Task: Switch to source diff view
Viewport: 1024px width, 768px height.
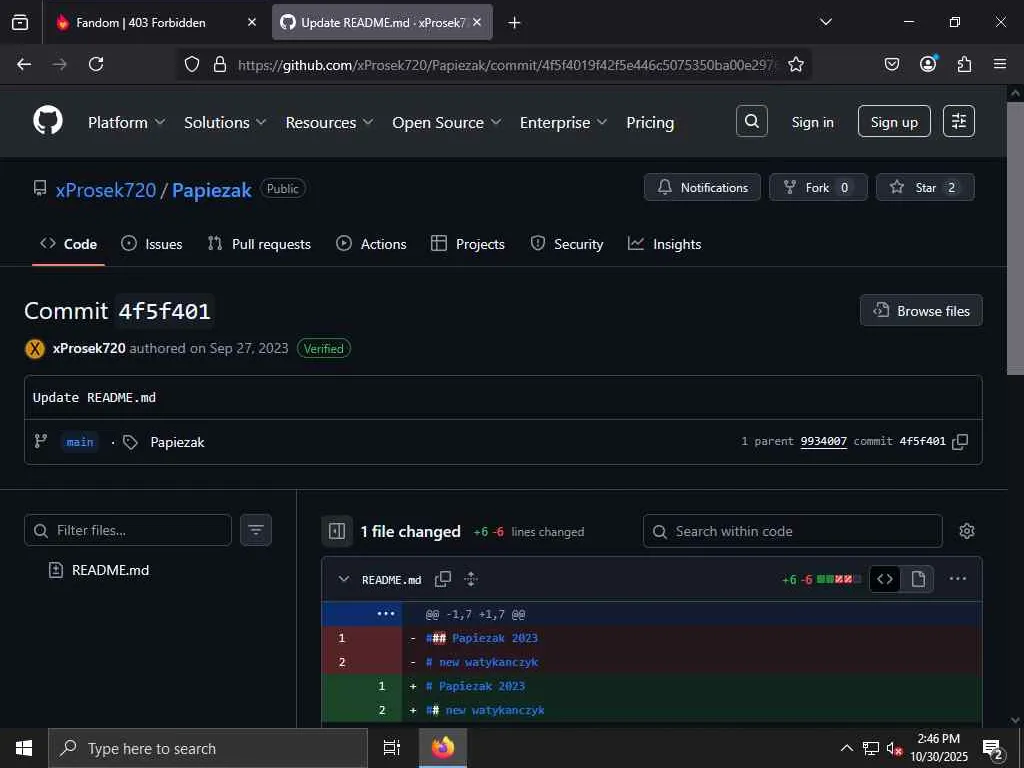Action: tap(885, 579)
